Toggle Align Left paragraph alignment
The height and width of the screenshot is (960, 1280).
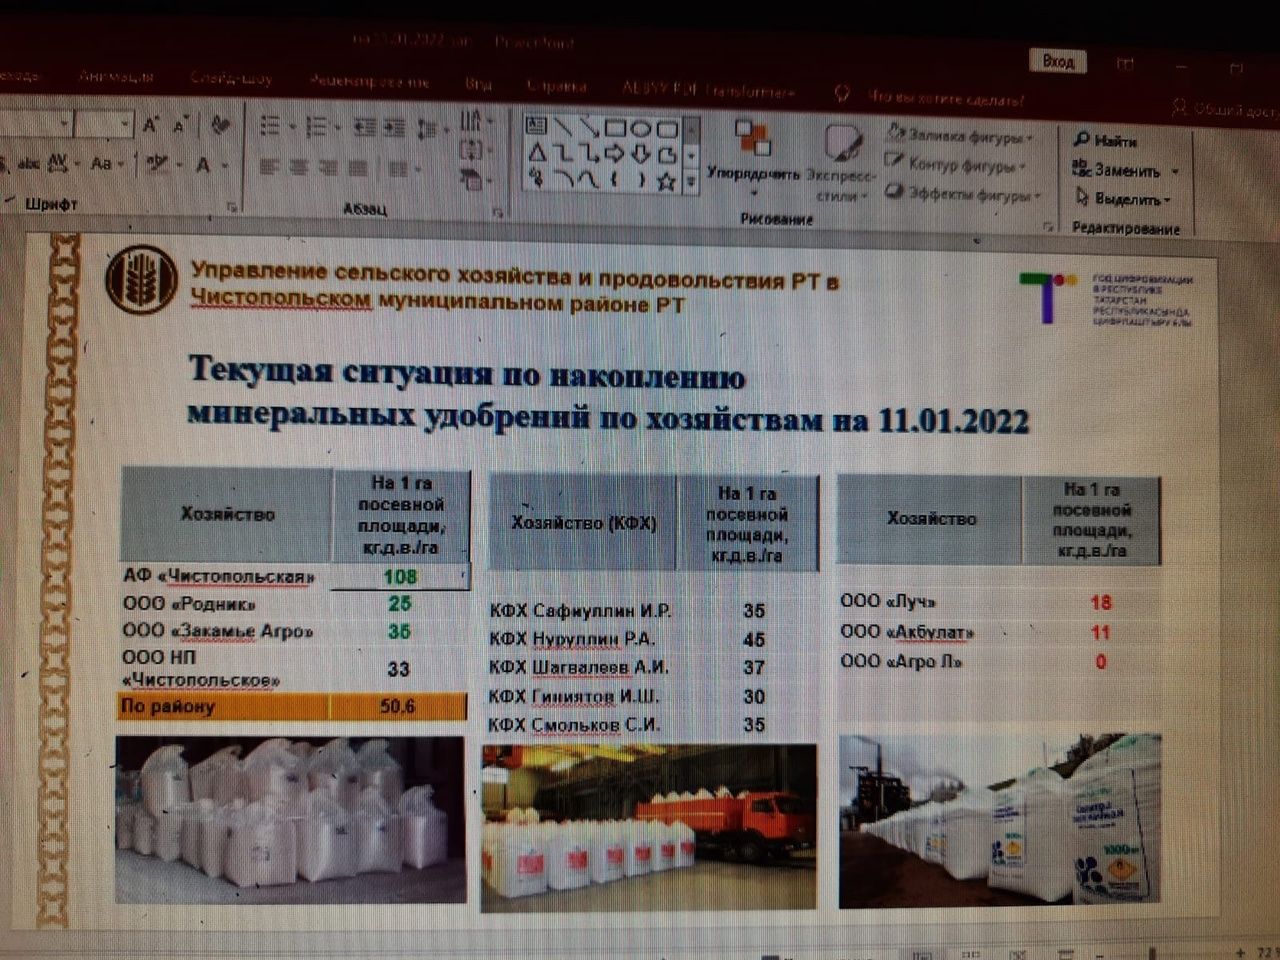pyautogui.click(x=269, y=168)
